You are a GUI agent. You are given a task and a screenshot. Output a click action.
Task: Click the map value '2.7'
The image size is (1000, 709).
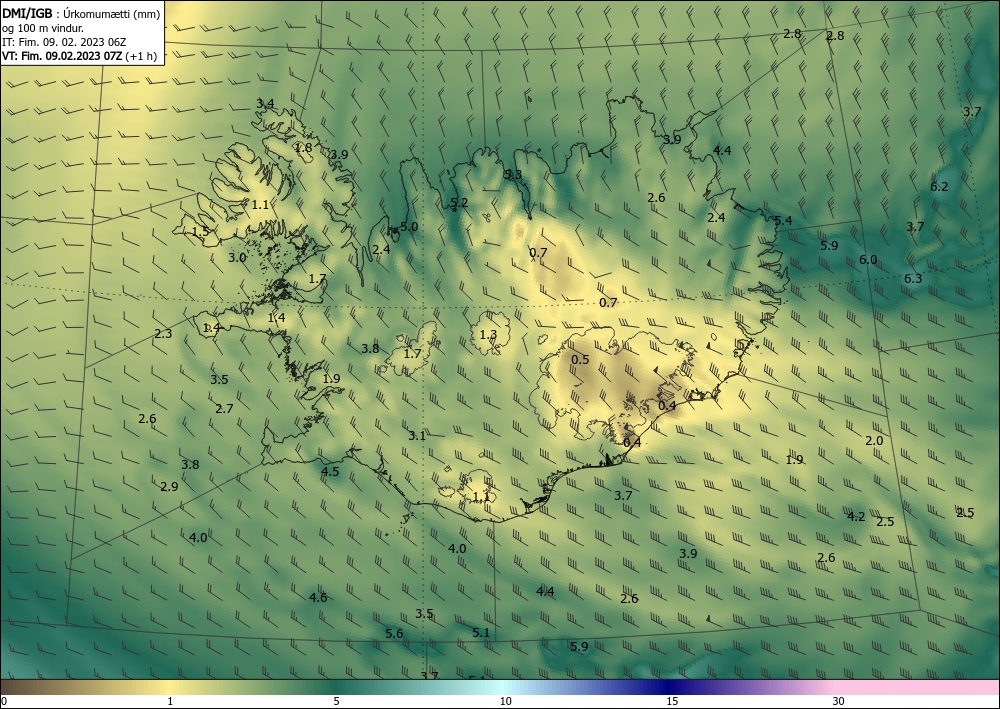point(224,409)
